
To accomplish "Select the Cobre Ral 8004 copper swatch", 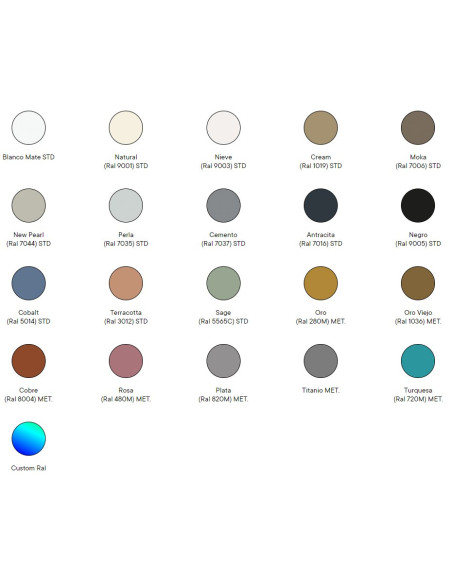I will (x=29, y=361).
